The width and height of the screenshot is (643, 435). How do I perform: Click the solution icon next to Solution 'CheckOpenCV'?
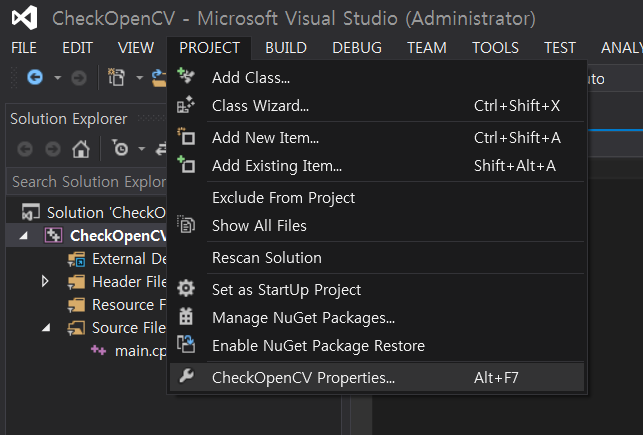(x=31, y=212)
